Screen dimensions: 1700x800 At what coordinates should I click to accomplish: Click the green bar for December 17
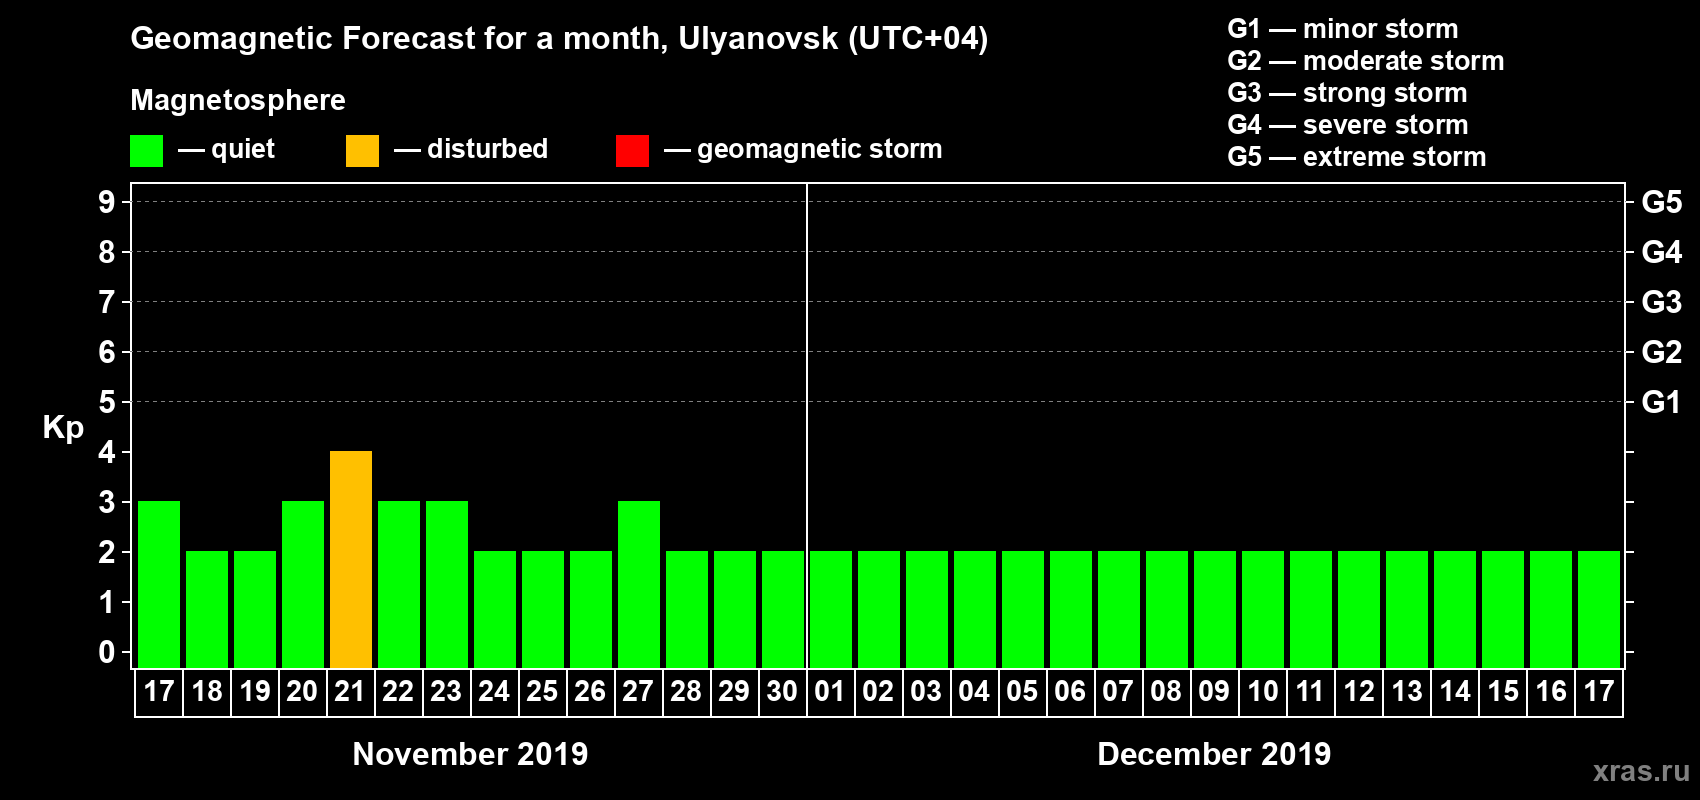1599,609
